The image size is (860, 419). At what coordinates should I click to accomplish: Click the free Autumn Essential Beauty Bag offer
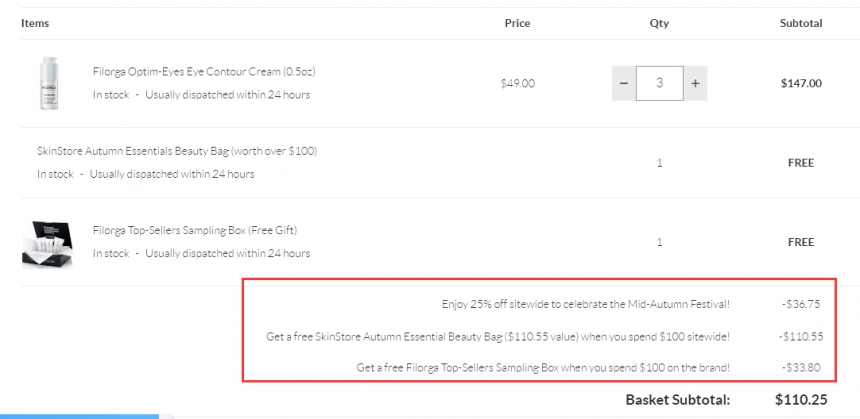pos(498,336)
